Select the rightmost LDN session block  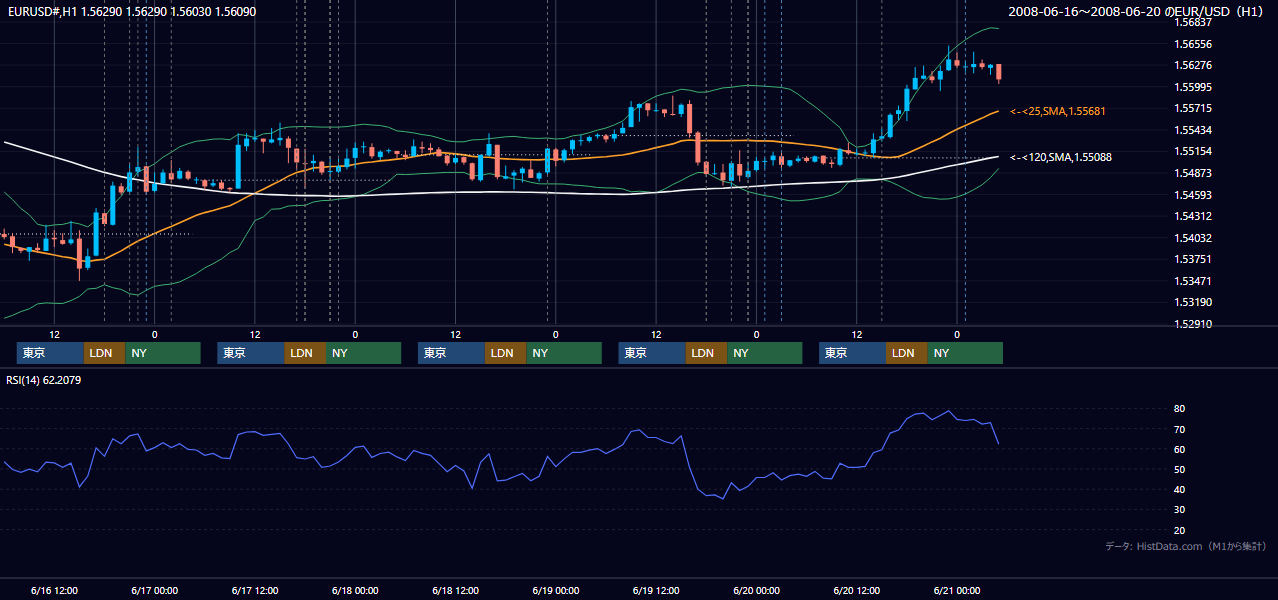pos(906,353)
